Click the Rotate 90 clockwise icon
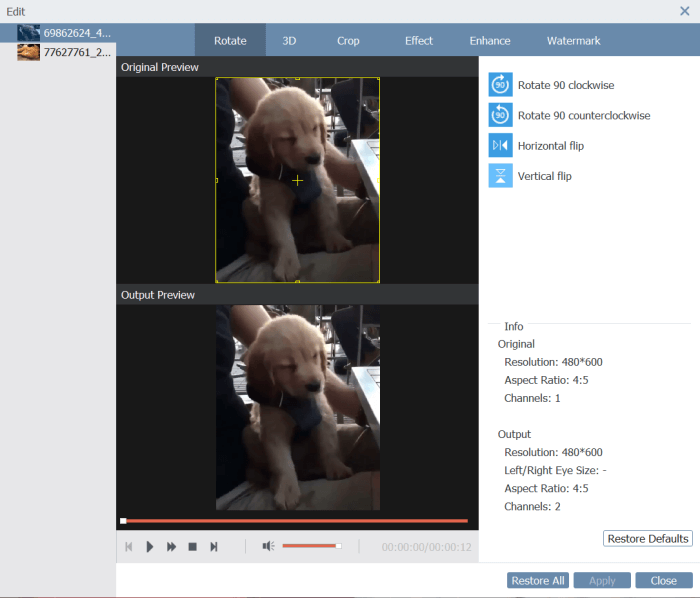Viewport: 700px width, 598px height. tap(500, 85)
